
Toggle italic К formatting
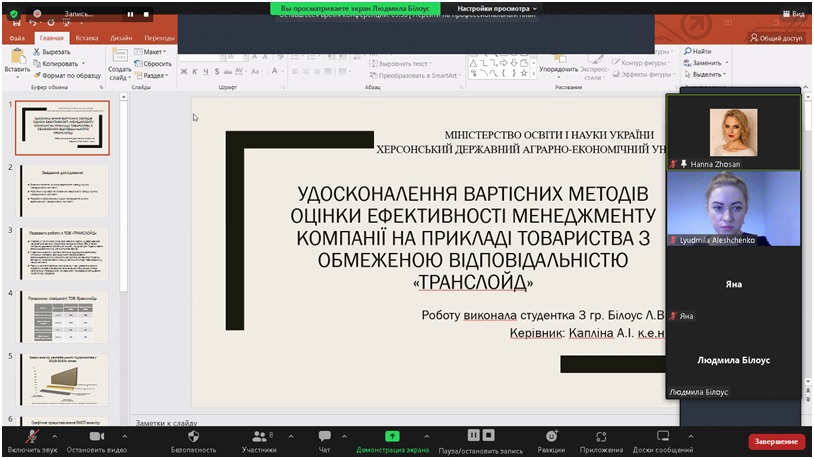click(195, 72)
